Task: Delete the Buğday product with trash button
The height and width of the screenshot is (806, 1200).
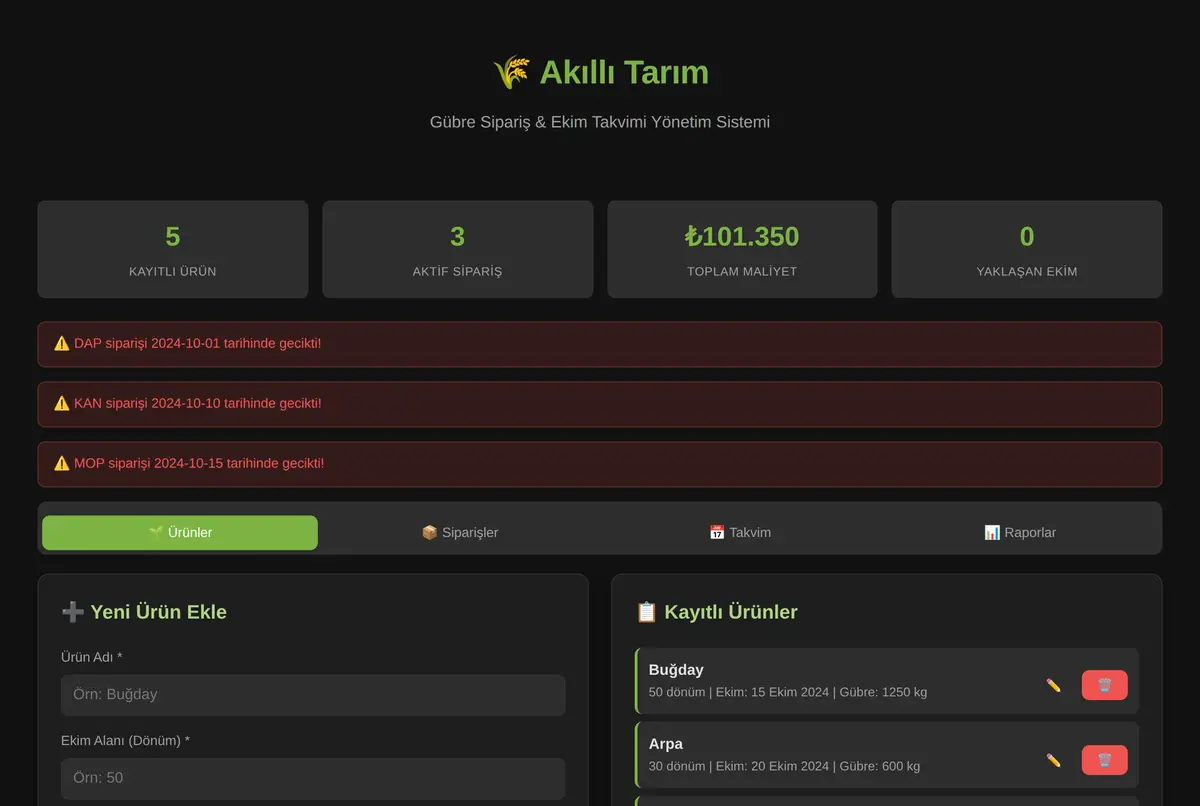Action: [x=1104, y=685]
